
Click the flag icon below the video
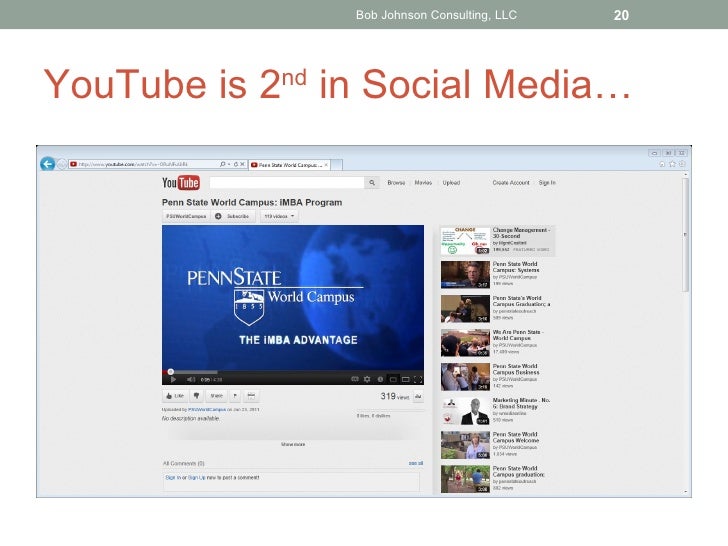click(x=235, y=396)
